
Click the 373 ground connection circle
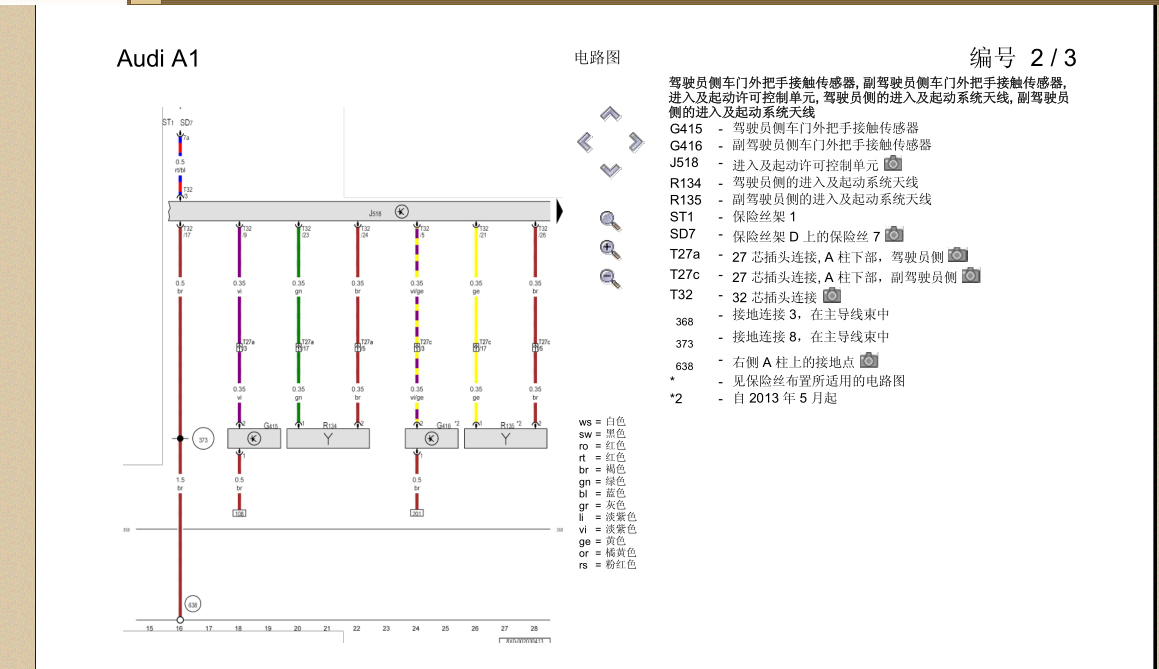203,439
